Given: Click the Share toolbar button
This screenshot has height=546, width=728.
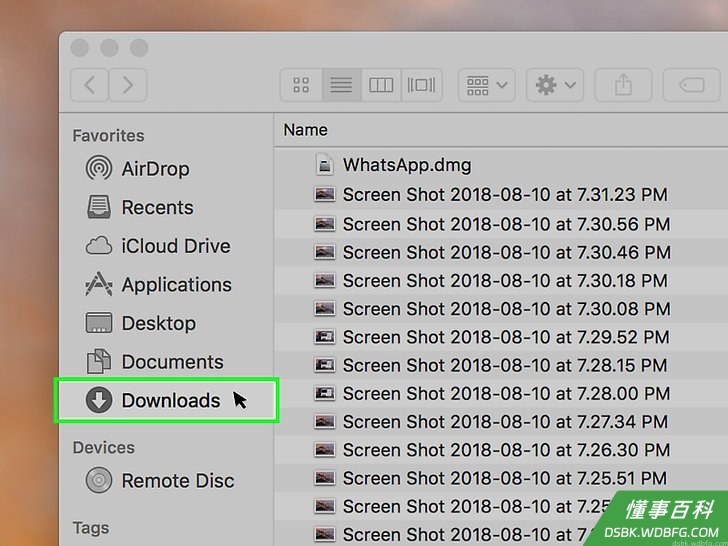Looking at the screenshot, I should [x=623, y=85].
